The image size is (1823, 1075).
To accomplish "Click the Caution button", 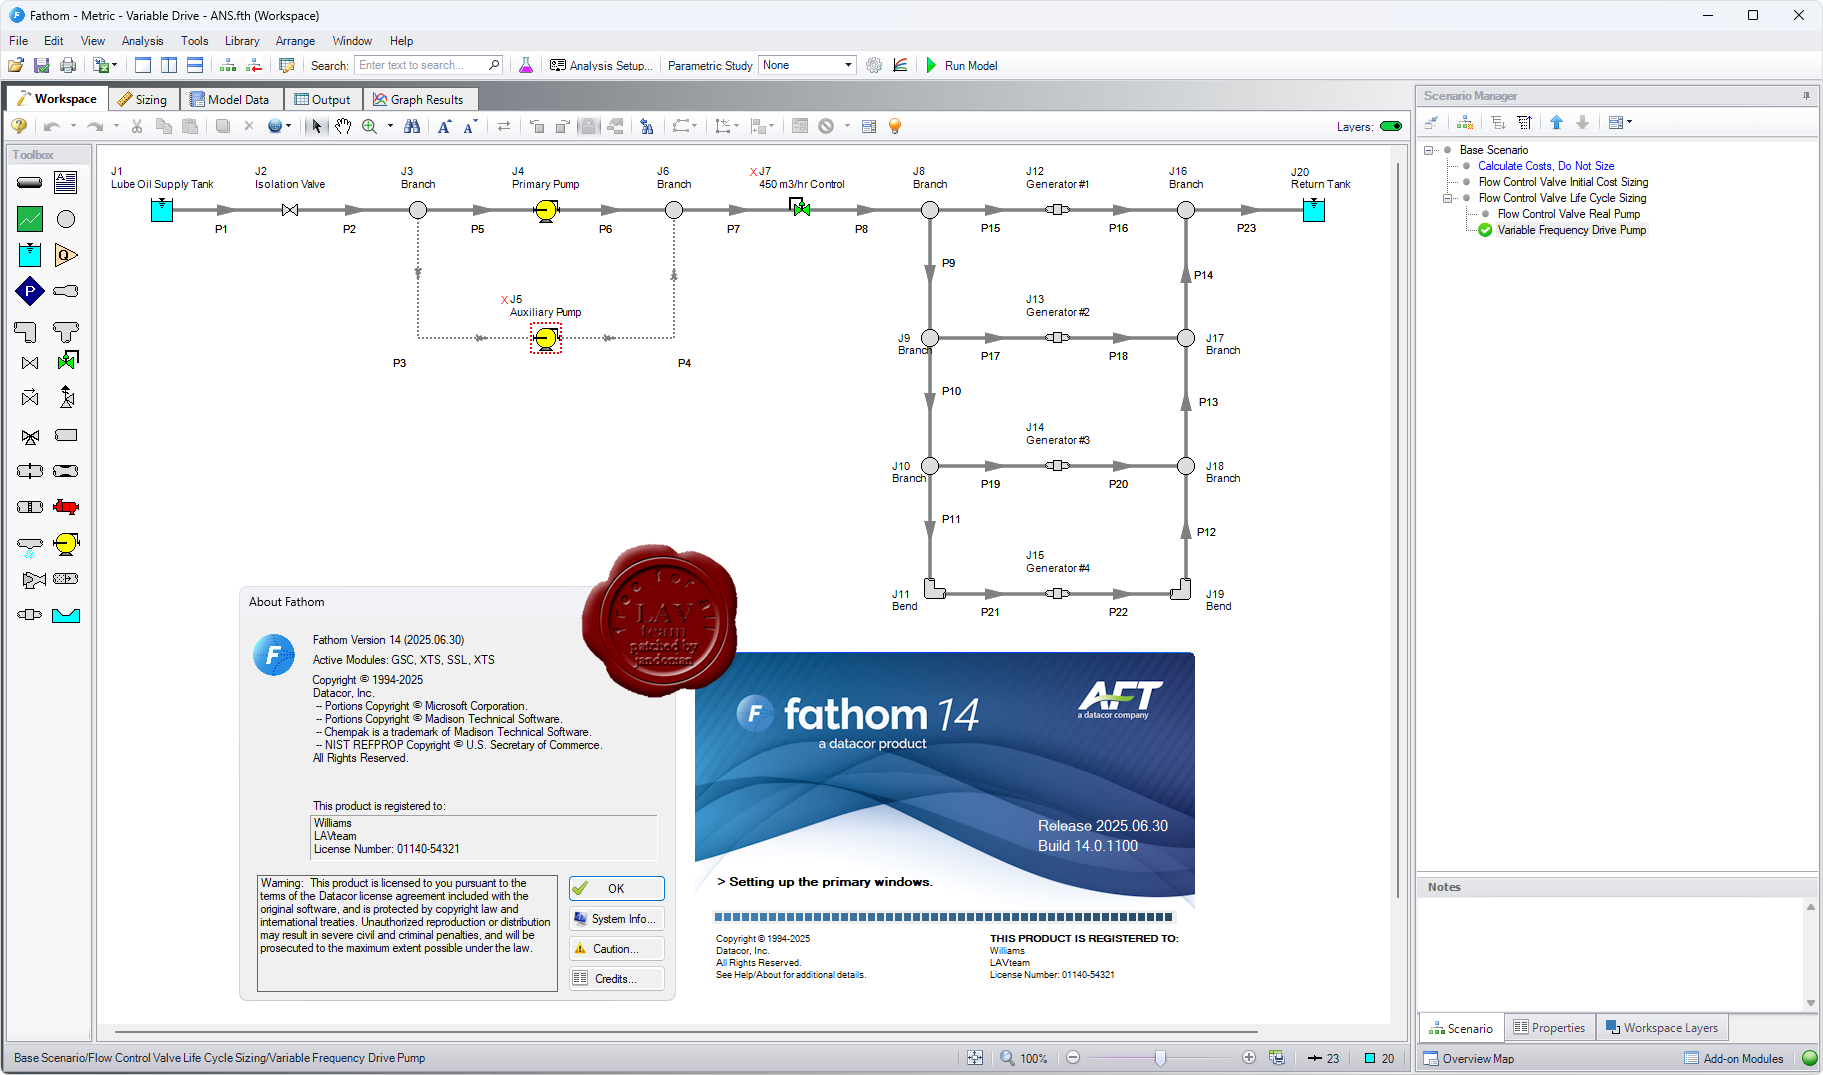I will (616, 949).
